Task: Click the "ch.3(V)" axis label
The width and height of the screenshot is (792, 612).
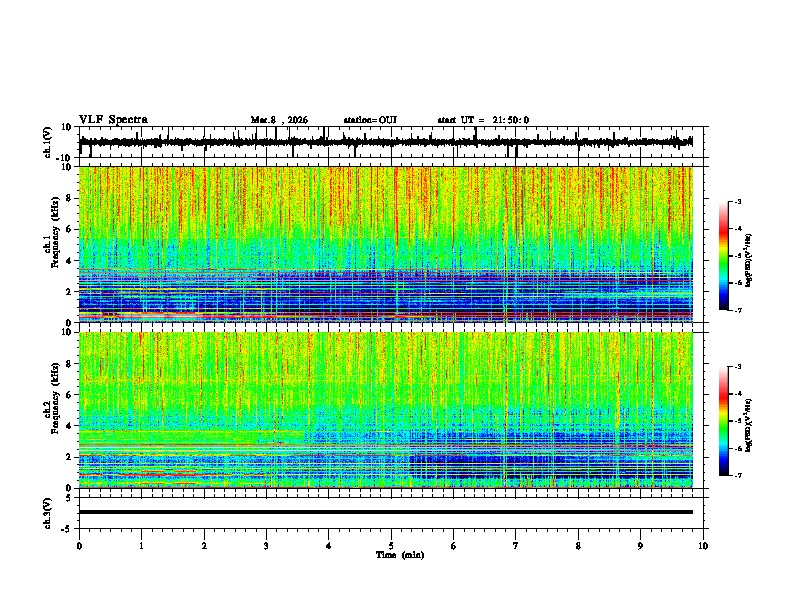Action: tap(48, 513)
